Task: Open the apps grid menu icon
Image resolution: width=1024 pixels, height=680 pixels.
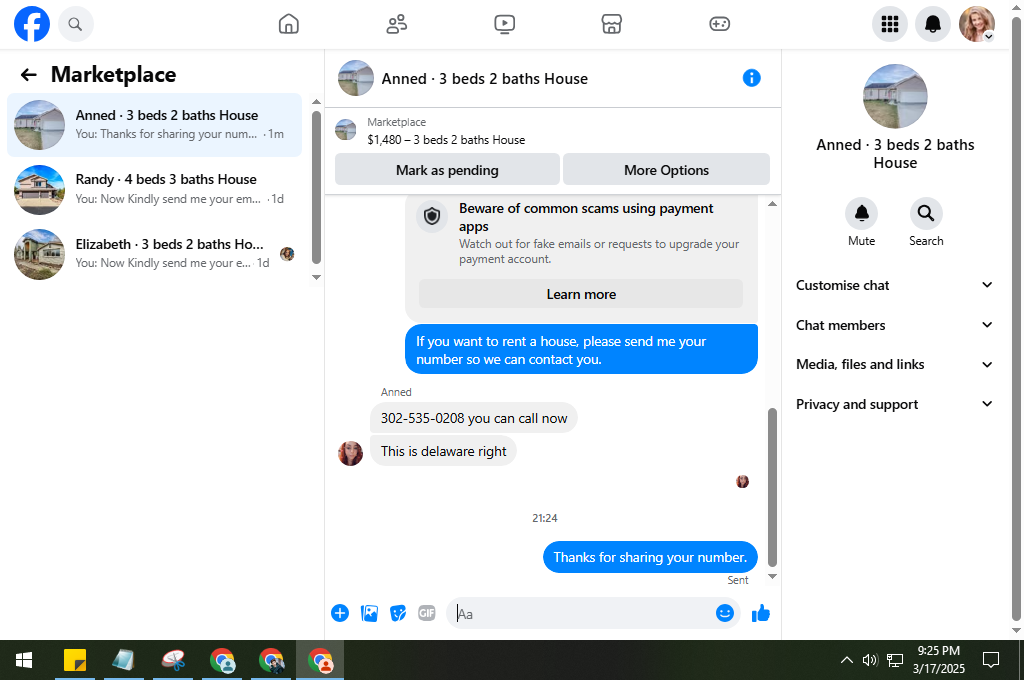Action: pos(889,24)
